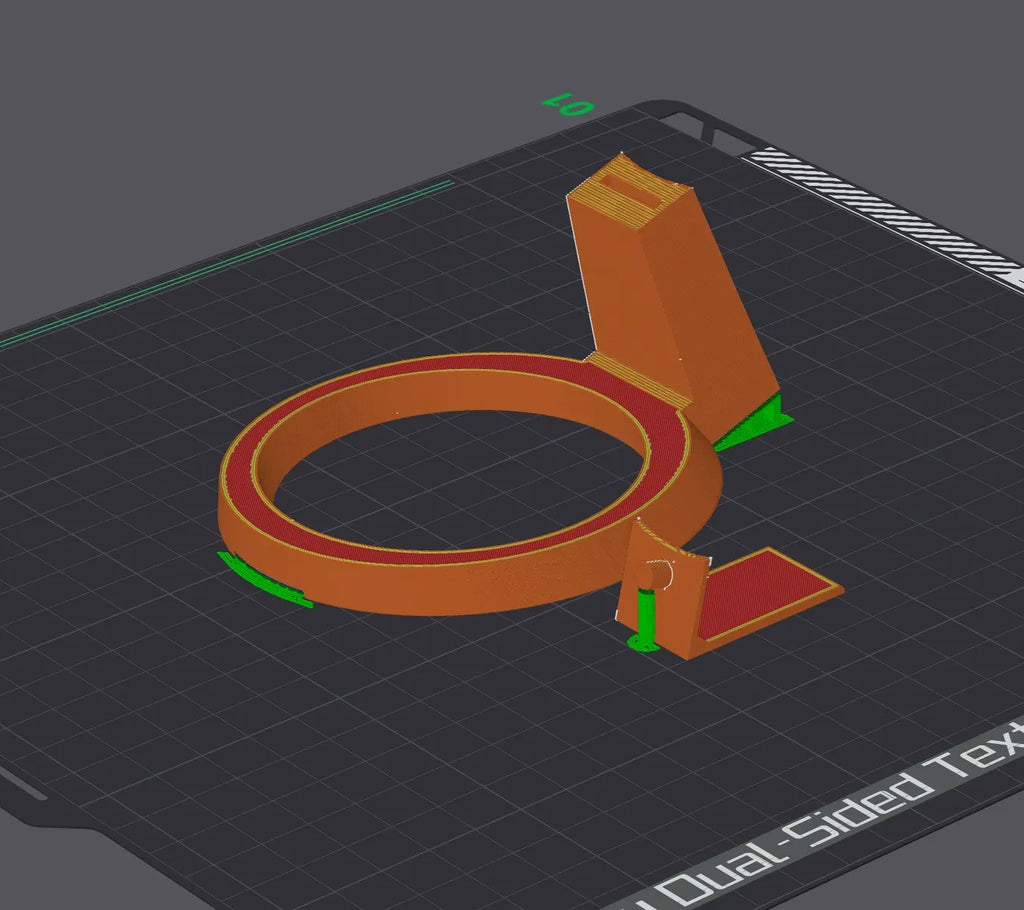Click the grey background above the plate
The image size is (1024, 910).
tap(261, 98)
